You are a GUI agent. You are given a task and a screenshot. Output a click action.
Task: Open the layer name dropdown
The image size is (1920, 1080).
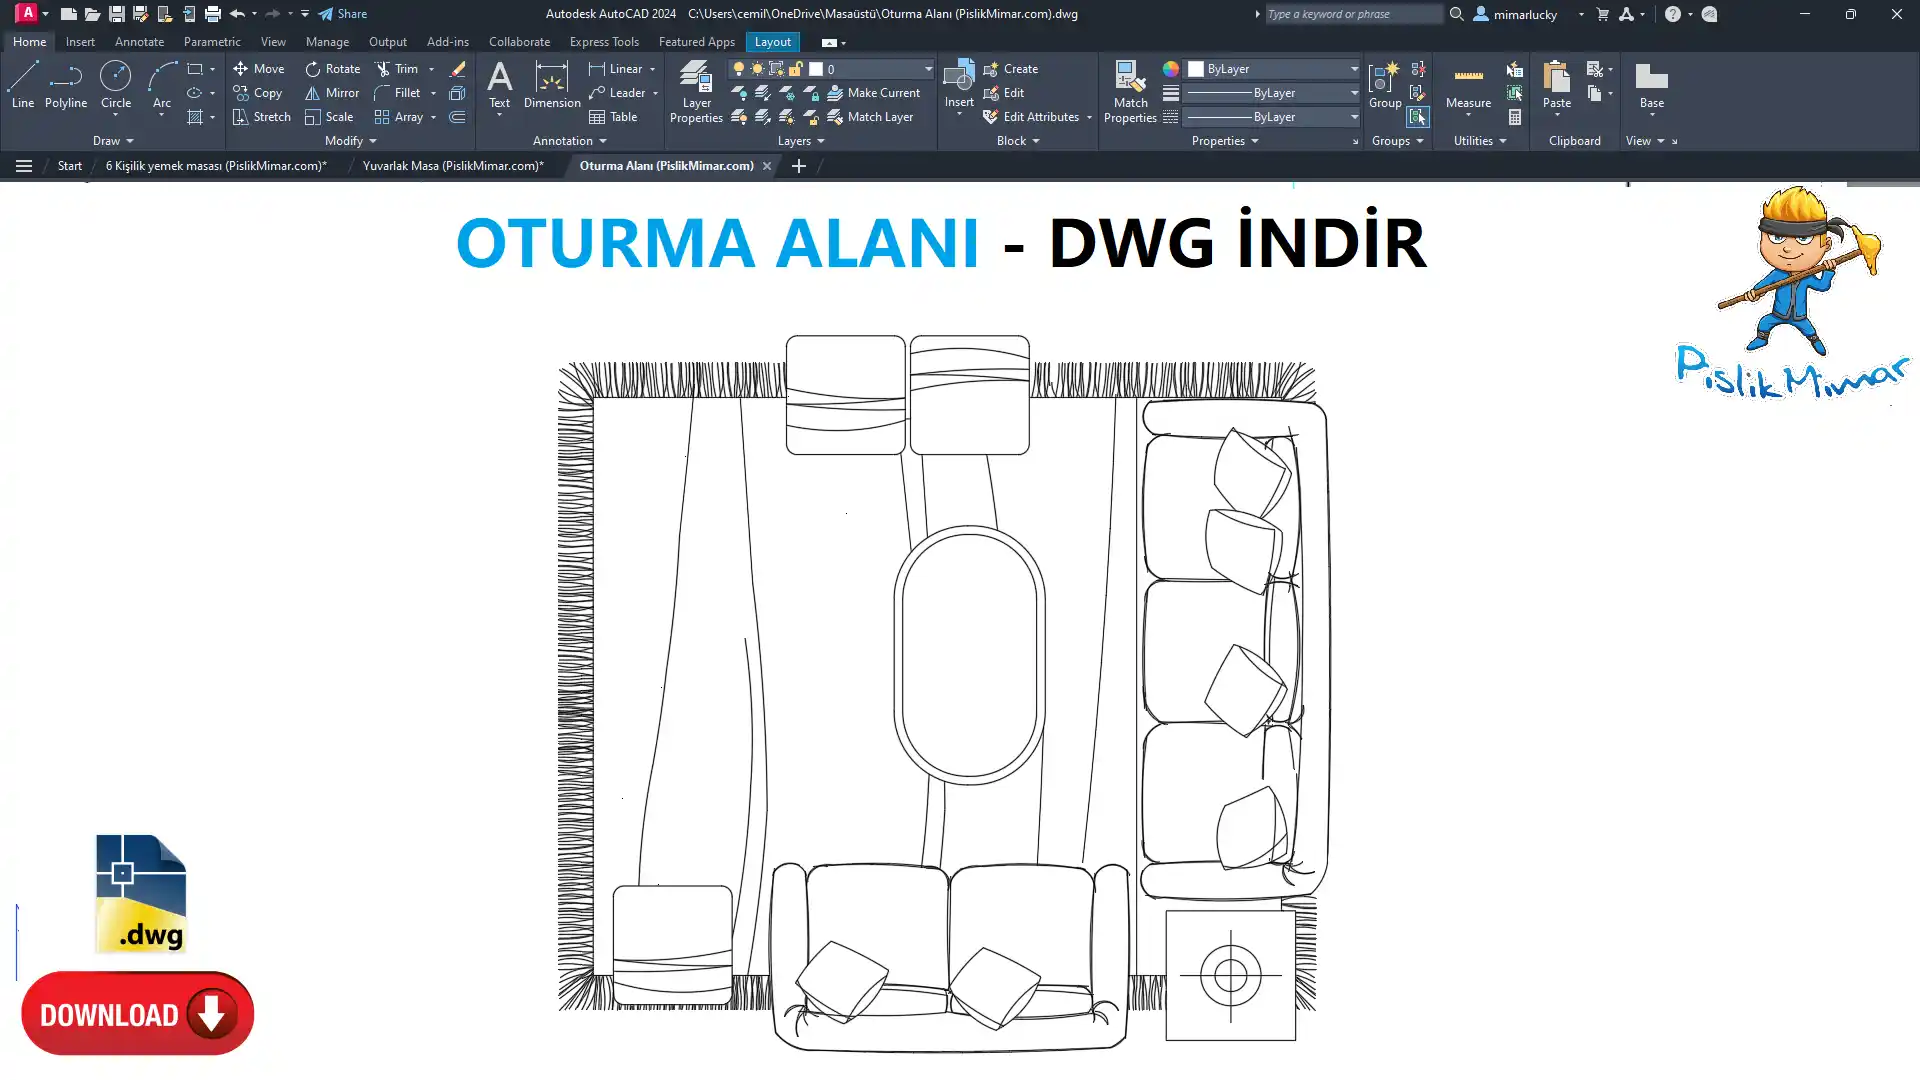click(x=927, y=69)
